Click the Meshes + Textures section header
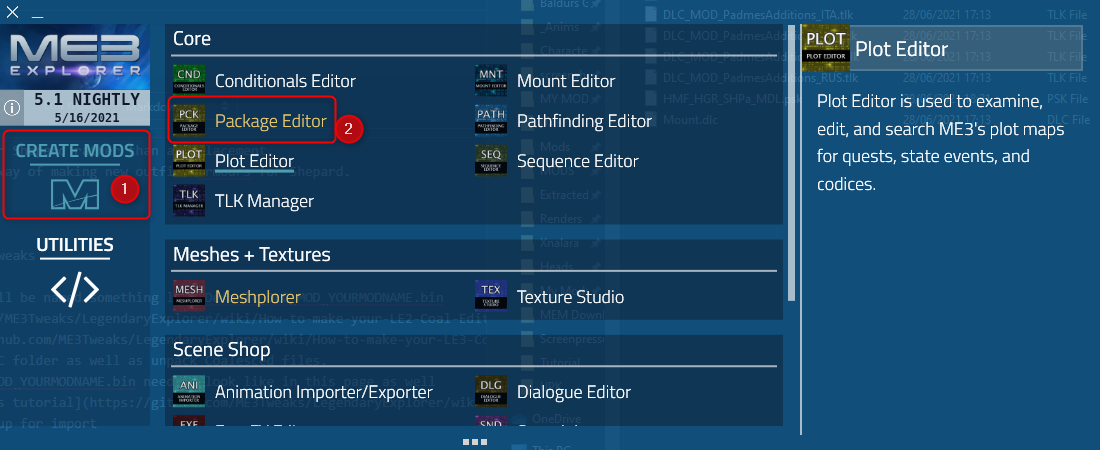The width and height of the screenshot is (1100, 450). (x=251, y=253)
